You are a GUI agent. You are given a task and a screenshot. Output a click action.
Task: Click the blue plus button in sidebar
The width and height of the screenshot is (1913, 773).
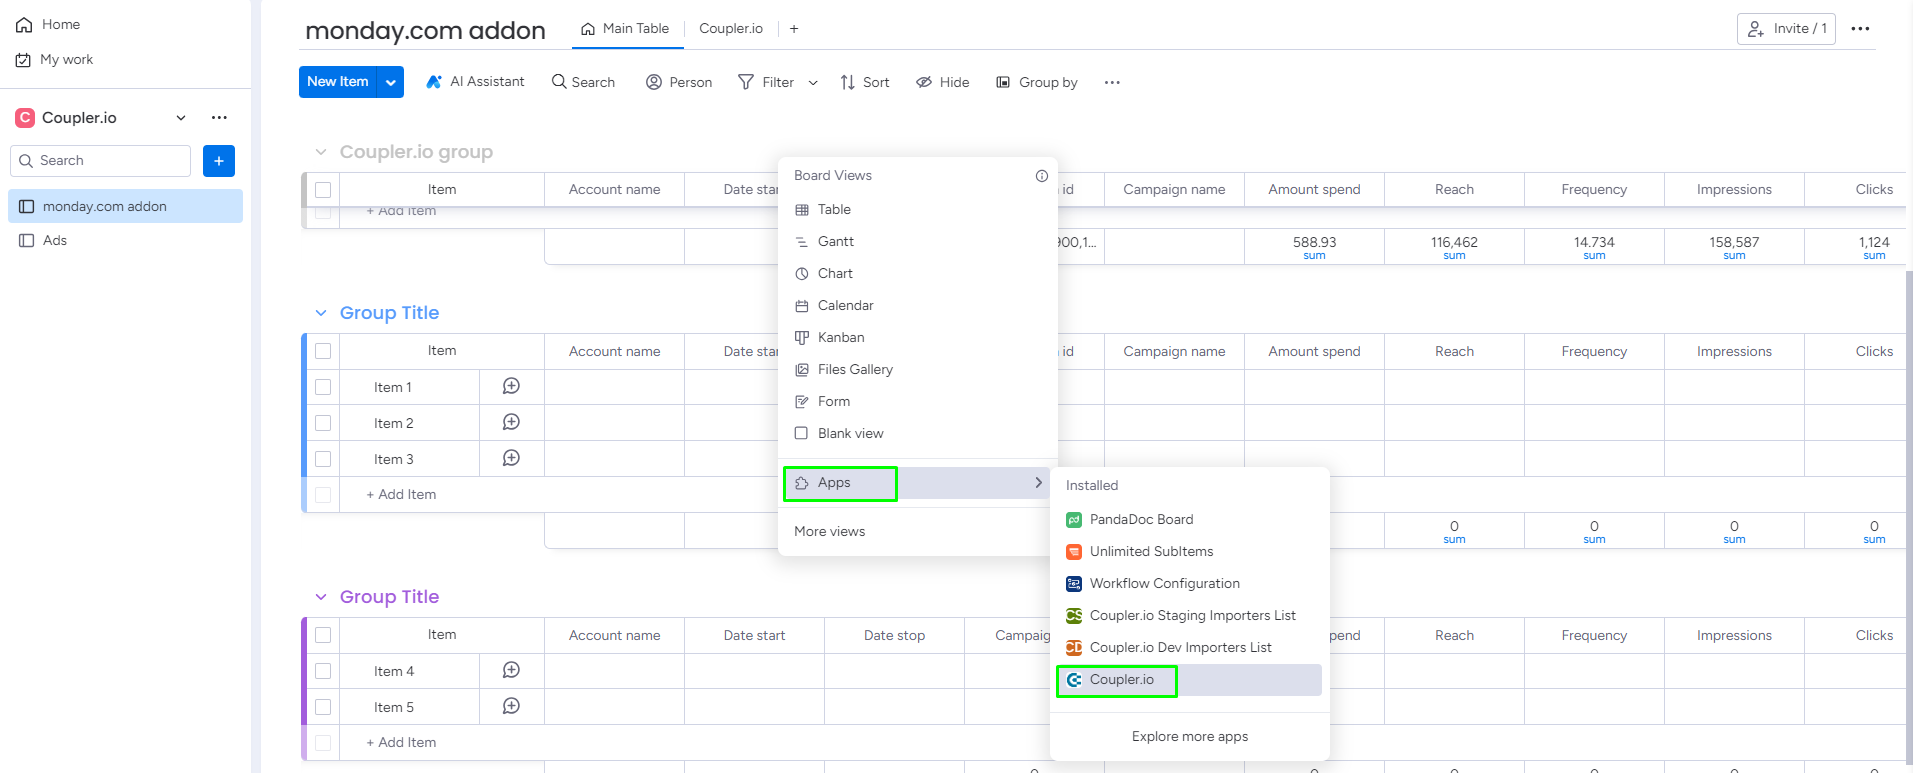pos(218,161)
